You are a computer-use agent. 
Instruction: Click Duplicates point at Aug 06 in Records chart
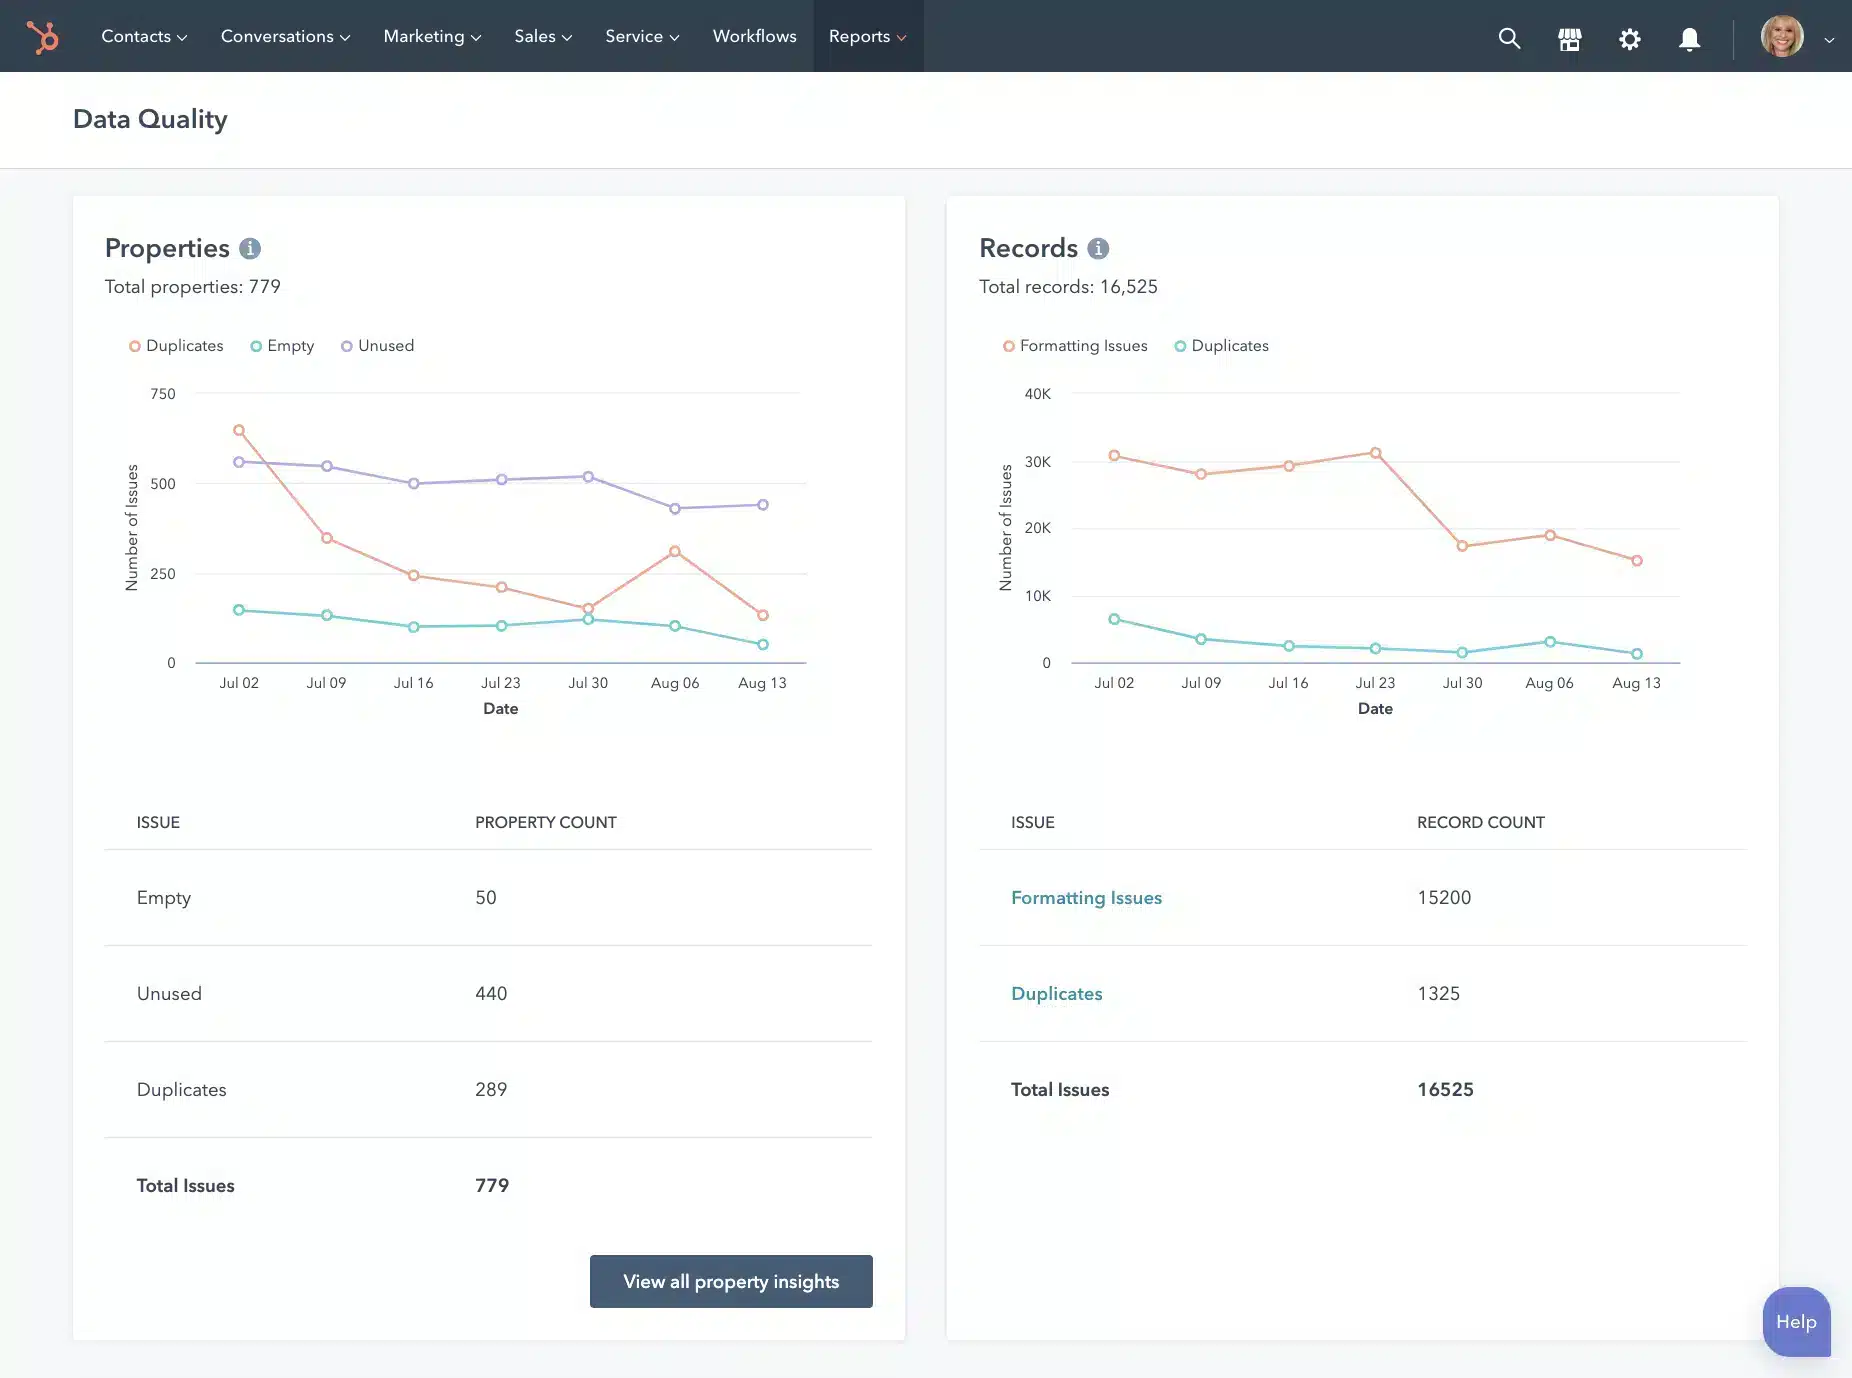[x=1550, y=642]
